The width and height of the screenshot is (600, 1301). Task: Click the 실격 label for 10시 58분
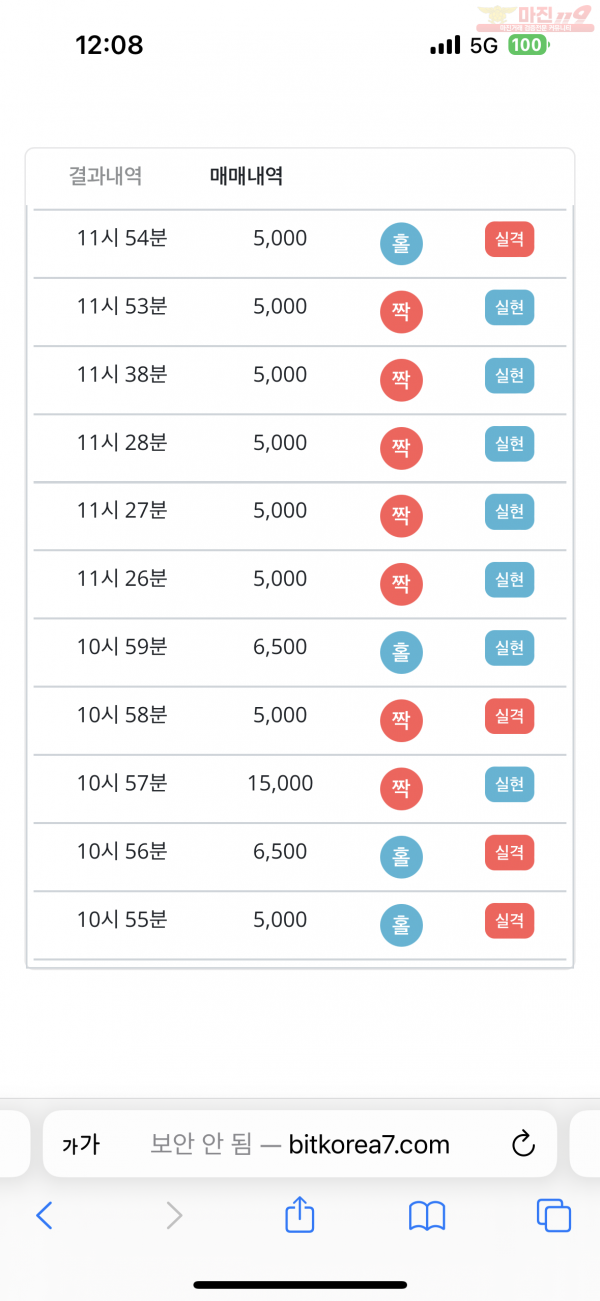510,715
